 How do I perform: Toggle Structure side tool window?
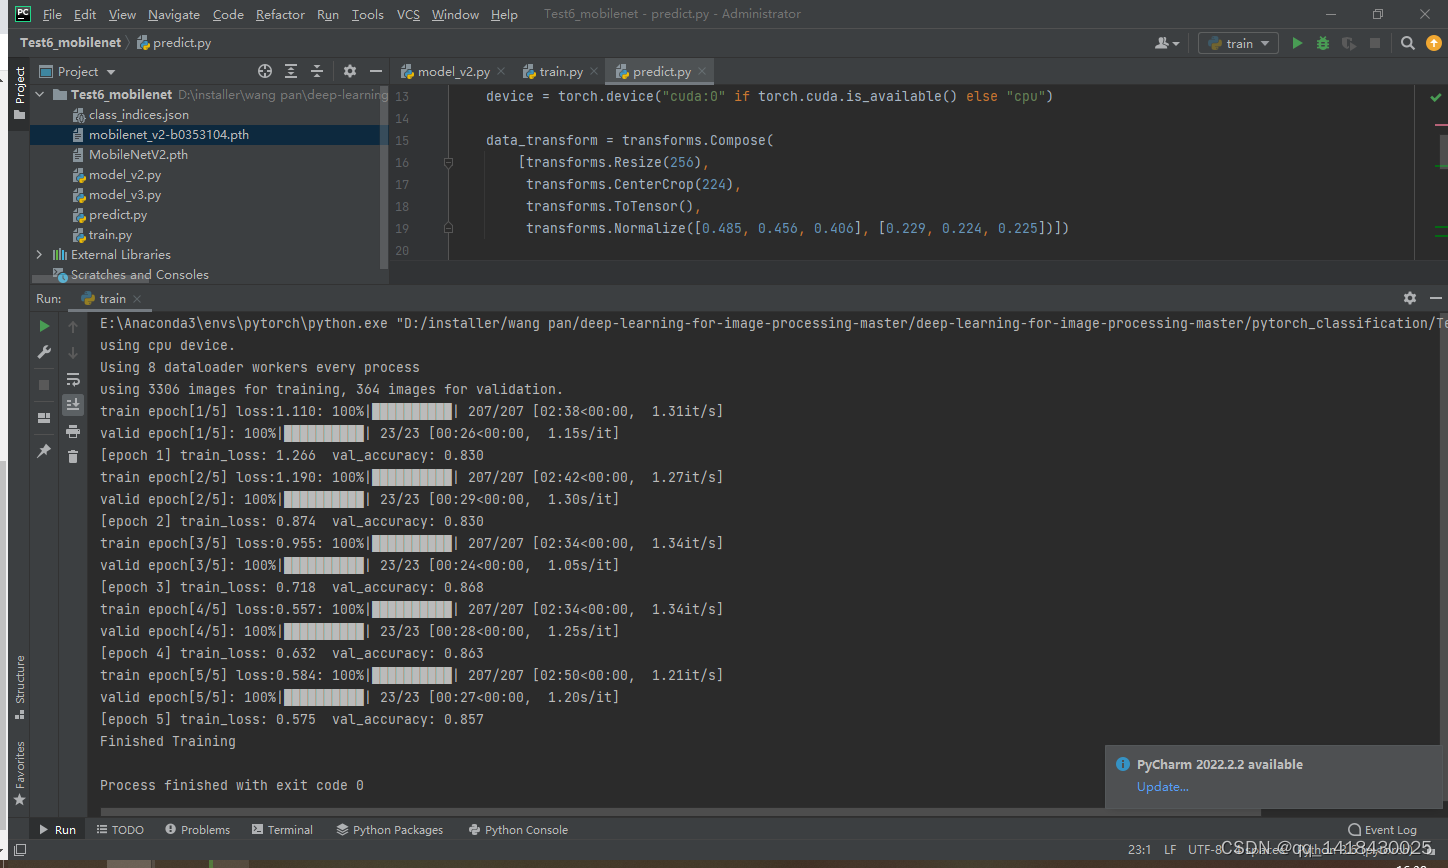[20, 687]
